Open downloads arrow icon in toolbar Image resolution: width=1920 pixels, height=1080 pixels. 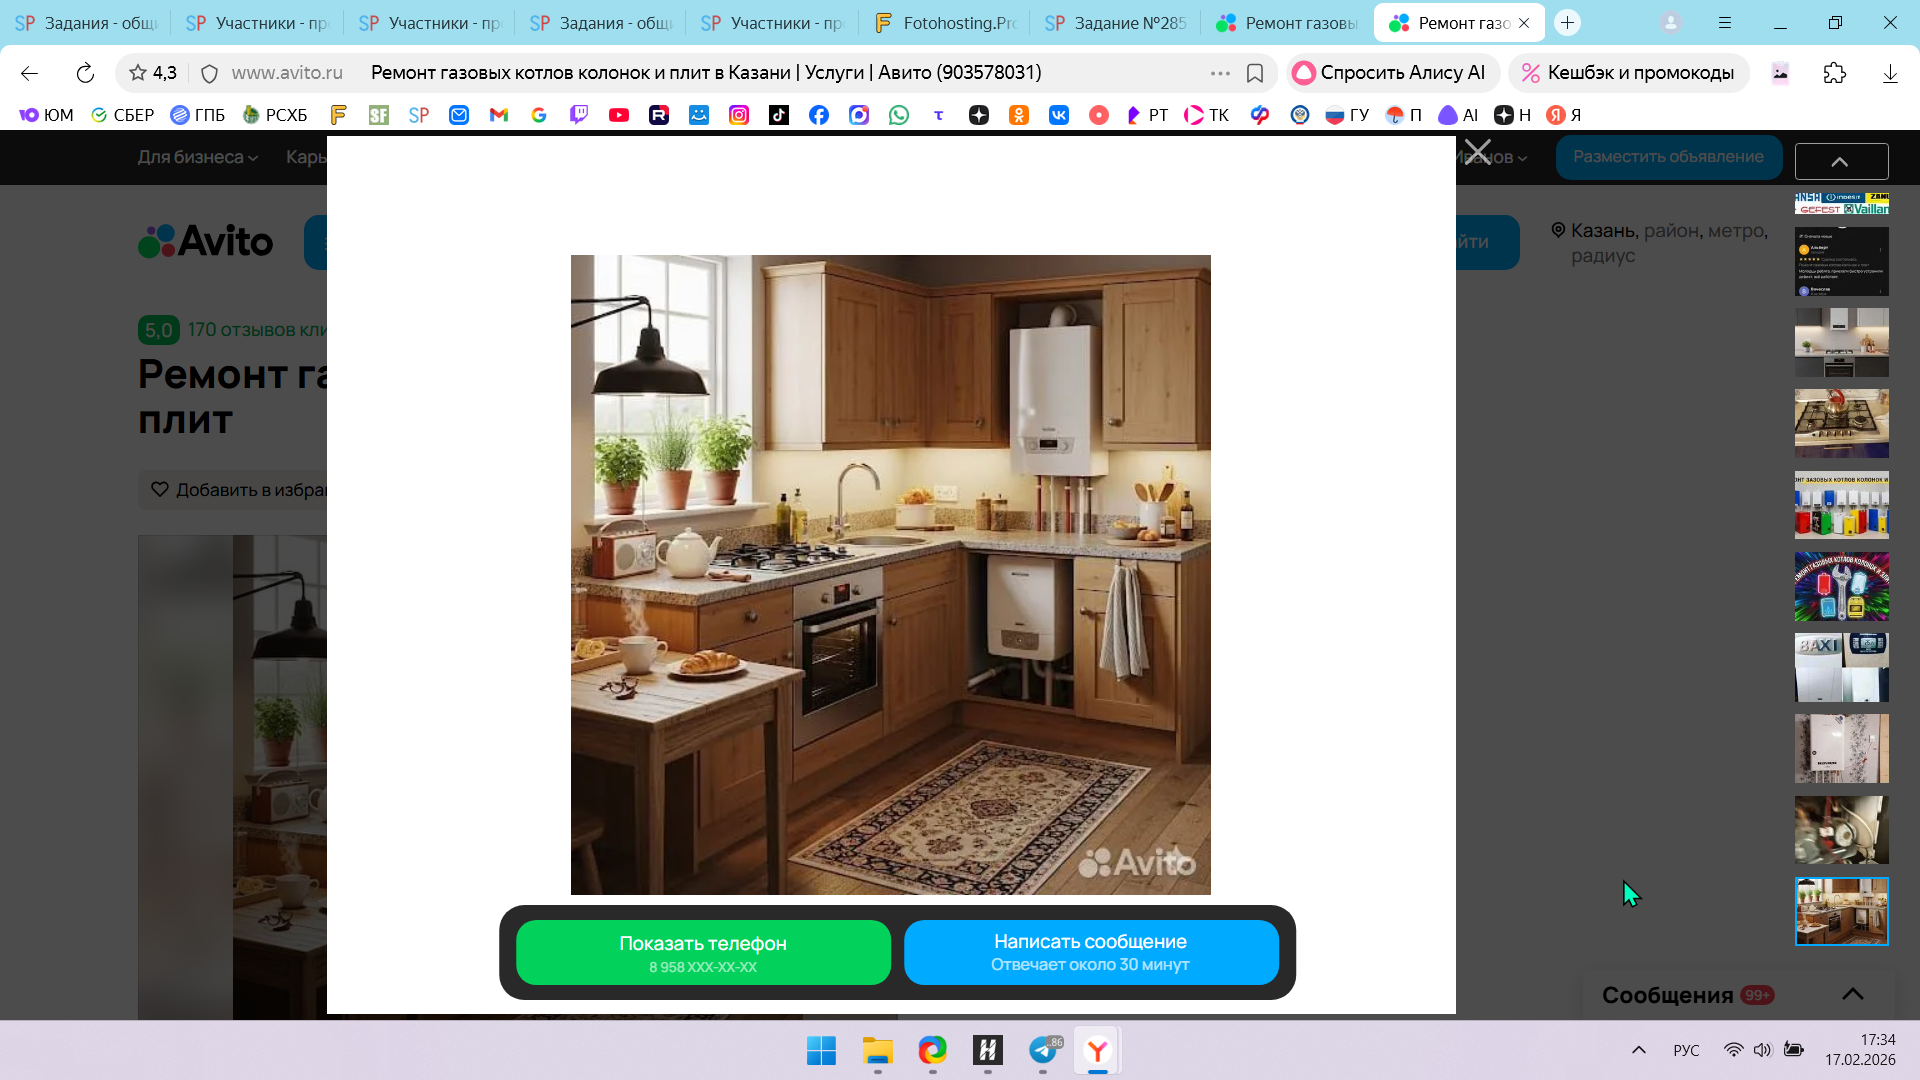coord(1889,73)
